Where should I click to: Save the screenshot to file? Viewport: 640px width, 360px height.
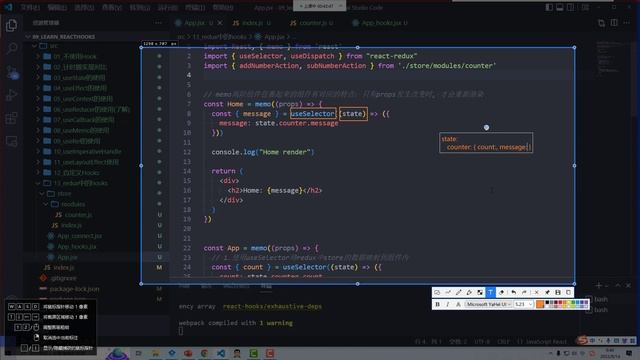[x=558, y=292]
